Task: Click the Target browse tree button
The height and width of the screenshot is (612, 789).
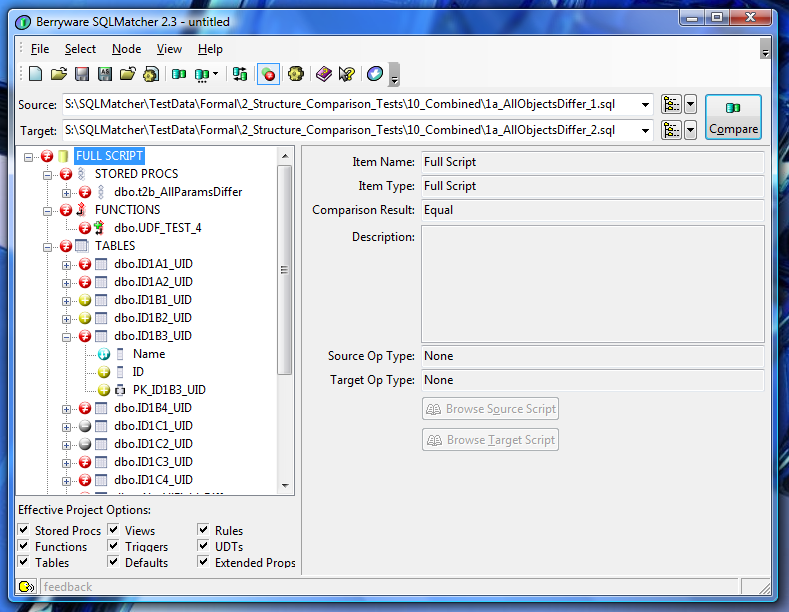Action: point(671,130)
